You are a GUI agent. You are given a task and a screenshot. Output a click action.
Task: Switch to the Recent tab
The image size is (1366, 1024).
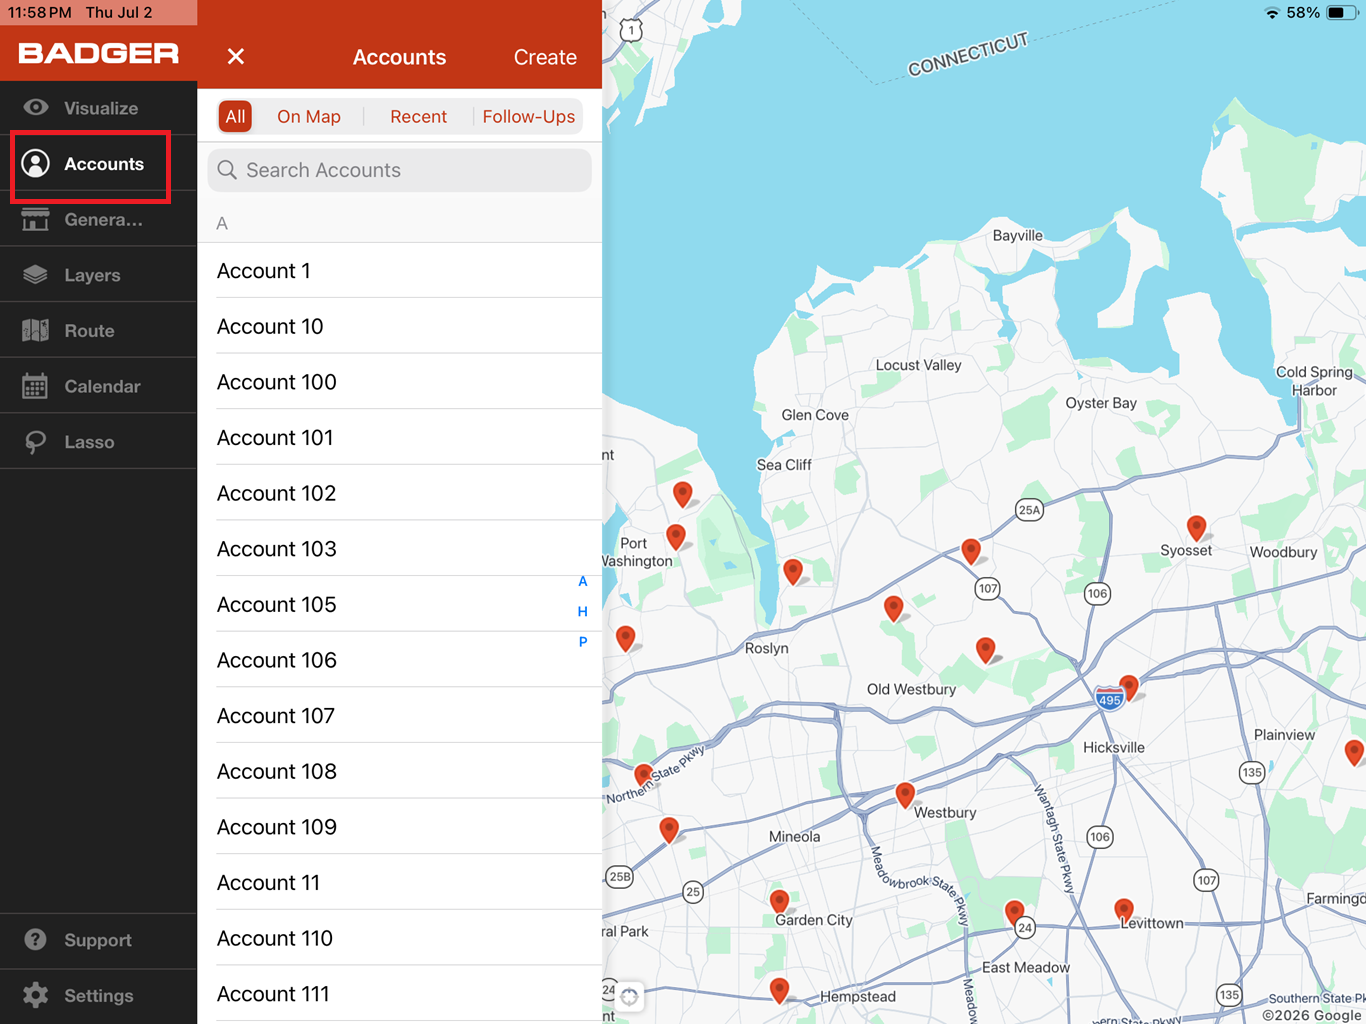click(x=418, y=117)
